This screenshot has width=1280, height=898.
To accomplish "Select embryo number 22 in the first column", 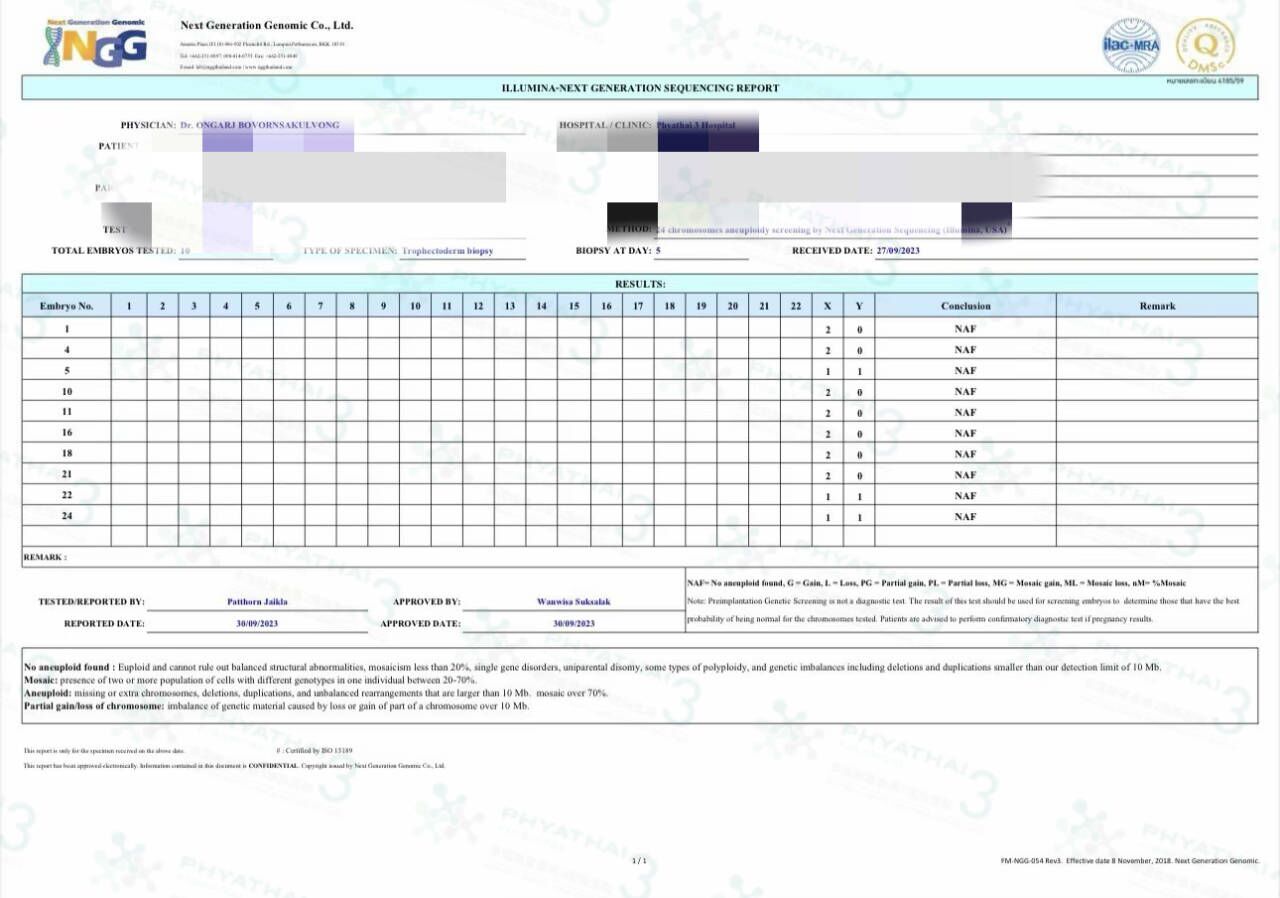I will [67, 496].
